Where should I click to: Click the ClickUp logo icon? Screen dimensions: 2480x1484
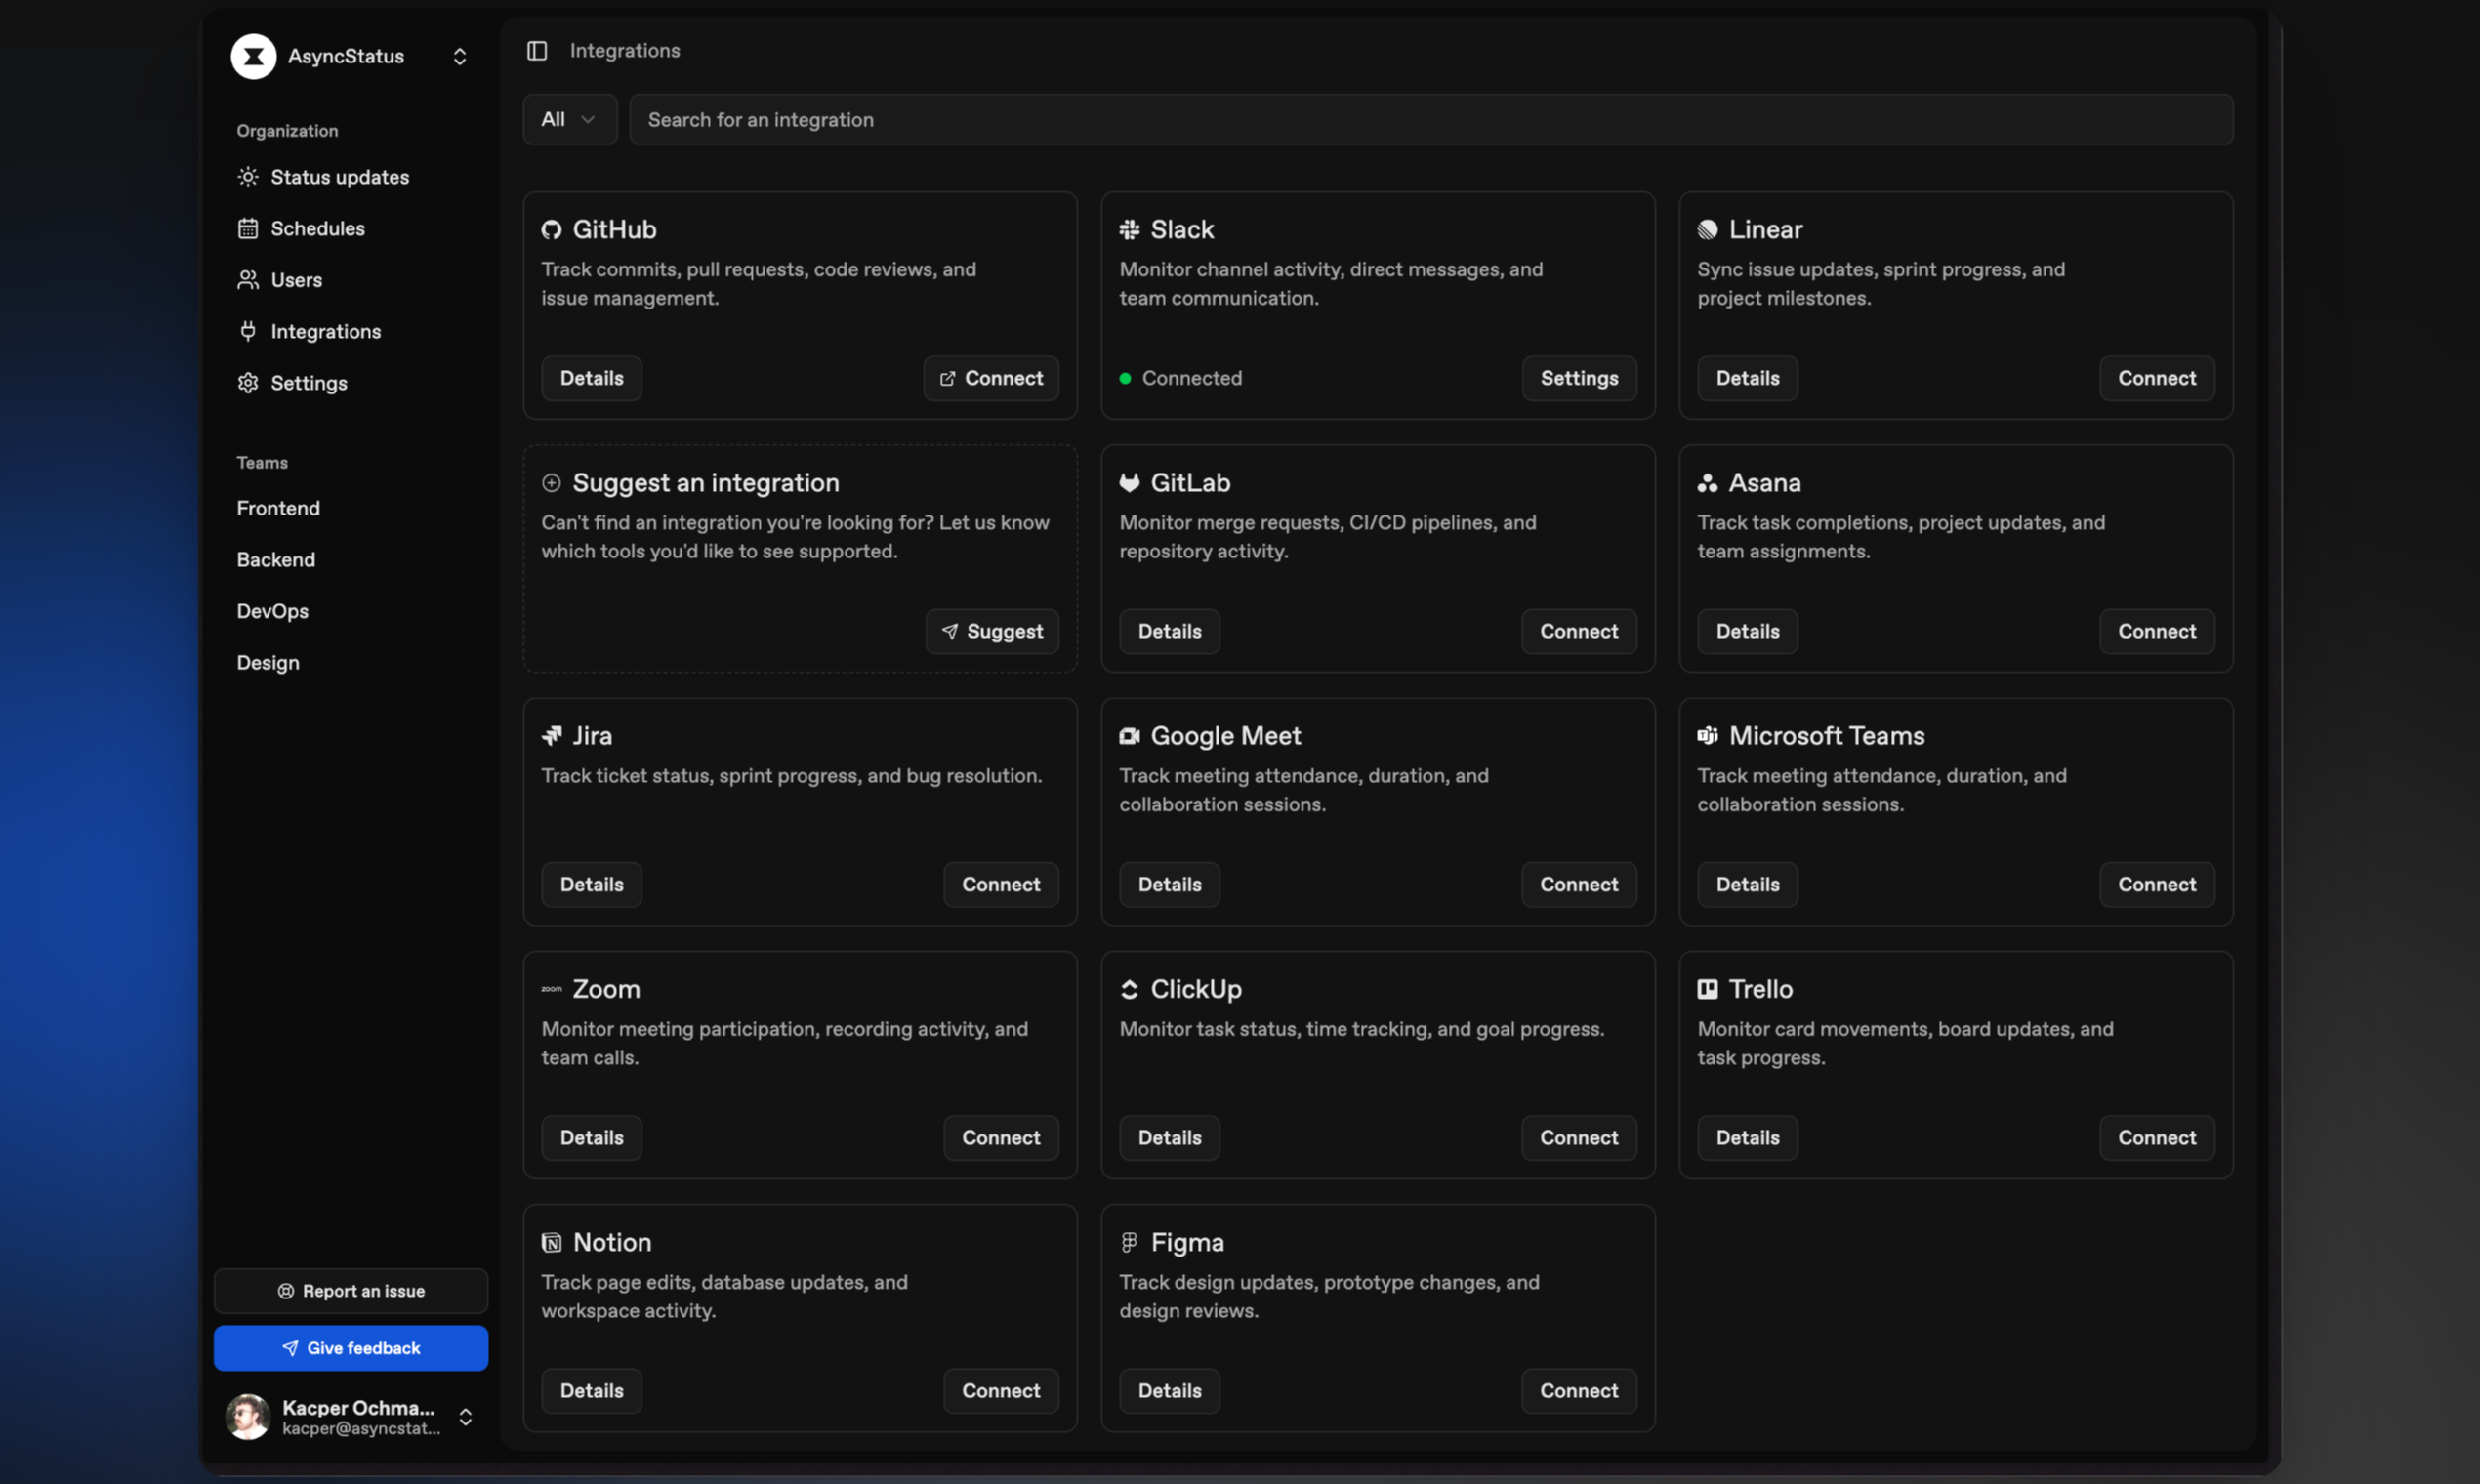click(1129, 989)
